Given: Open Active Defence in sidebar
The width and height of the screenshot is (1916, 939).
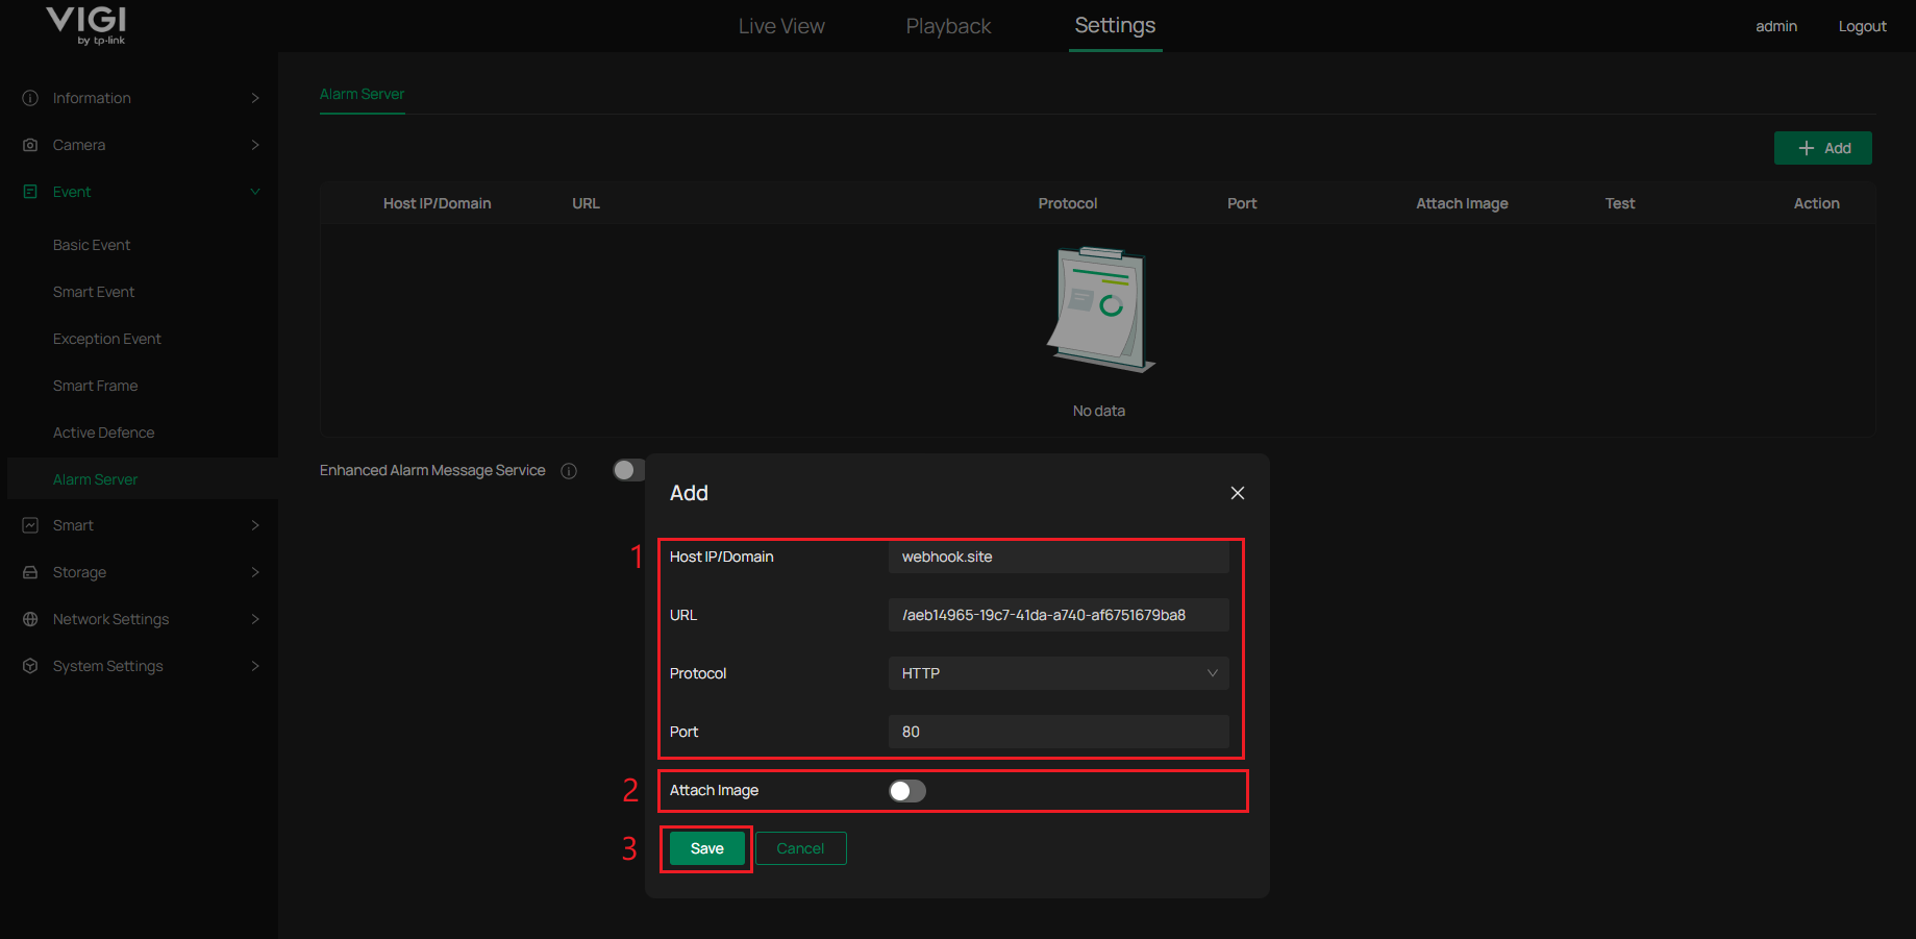Looking at the screenshot, I should pos(104,433).
